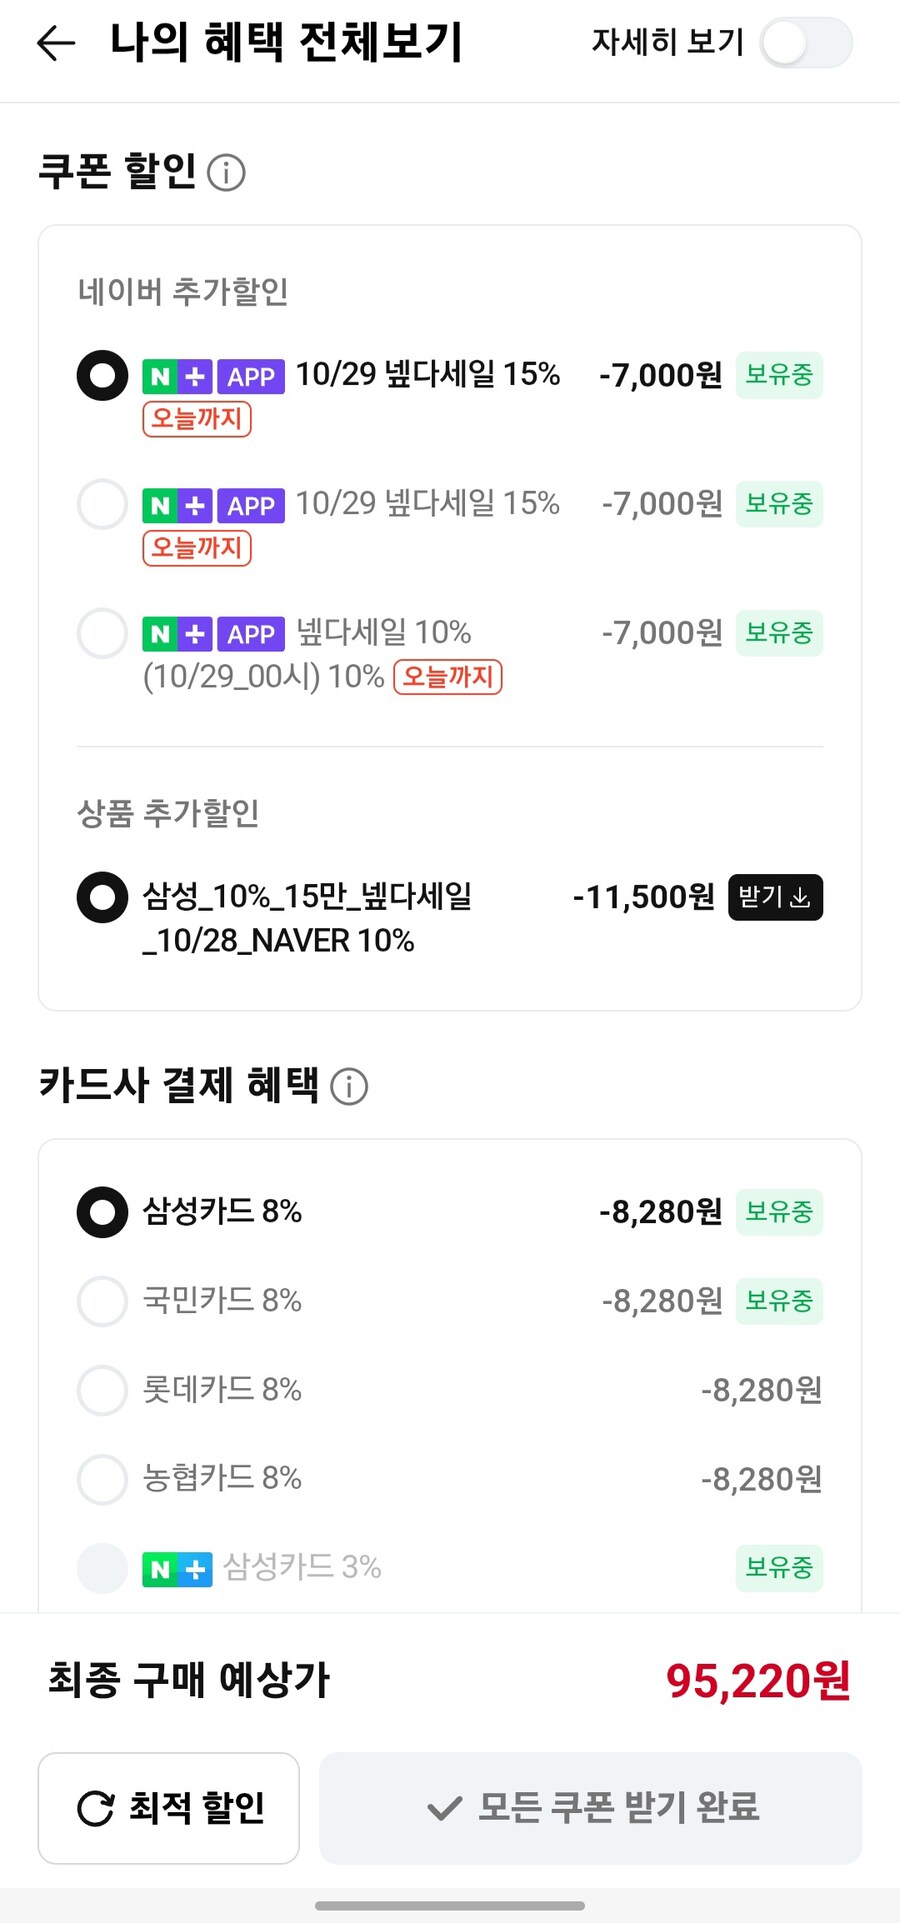Tap the APP badge on 넾다세일 10% coupon

[x=251, y=634]
